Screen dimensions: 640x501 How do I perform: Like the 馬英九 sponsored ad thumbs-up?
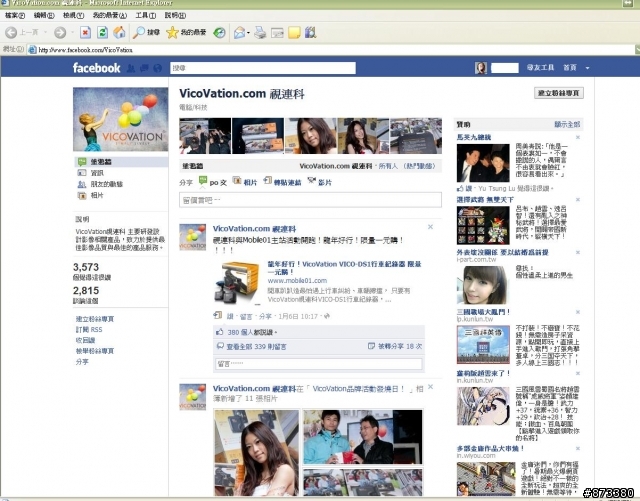460,189
